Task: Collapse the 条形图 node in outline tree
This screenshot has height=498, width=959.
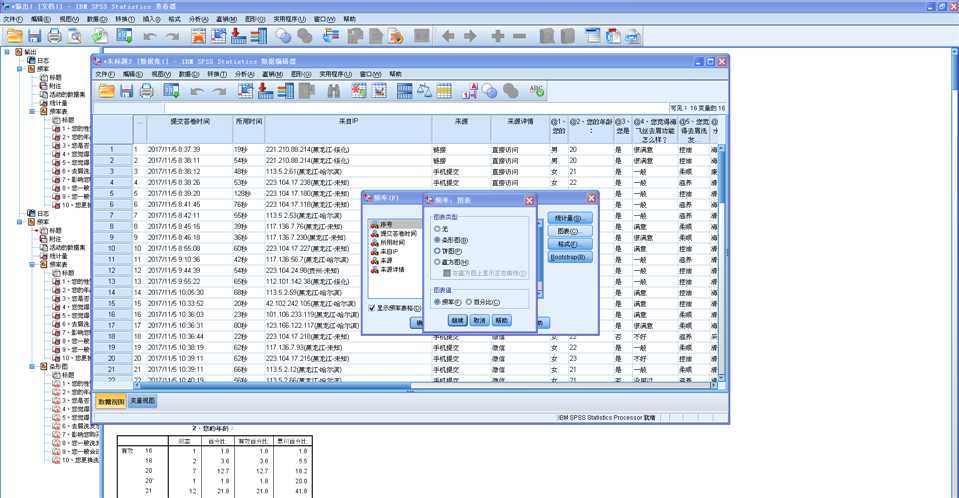Action: point(32,366)
